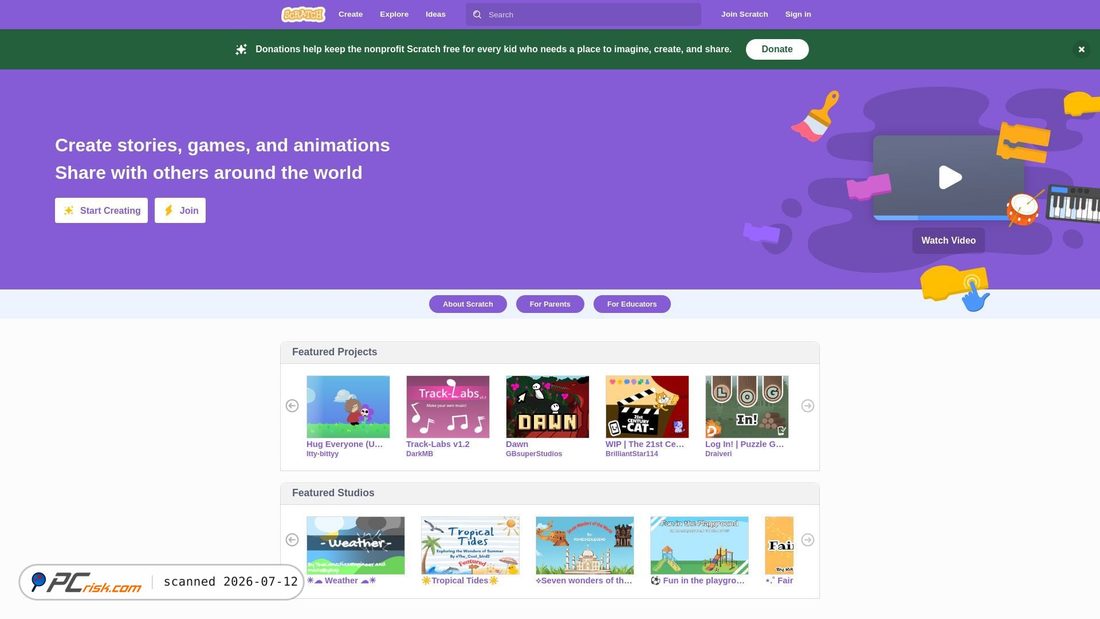Show next Featured Studios with right arrow
The width and height of the screenshot is (1100, 619).
[807, 540]
